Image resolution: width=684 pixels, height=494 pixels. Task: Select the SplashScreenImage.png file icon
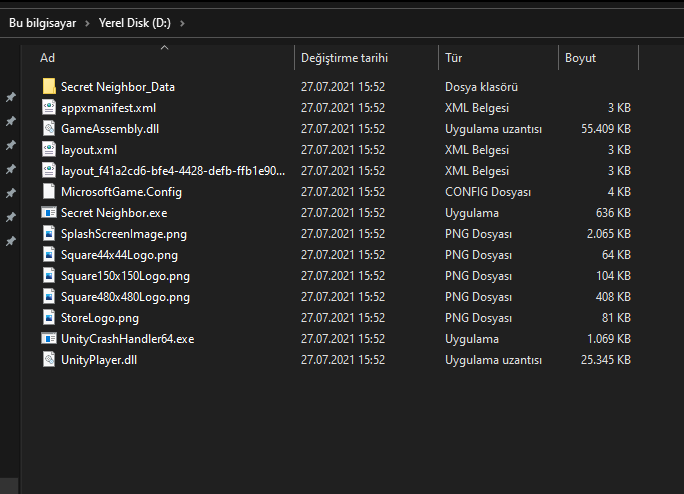pyautogui.click(x=49, y=234)
